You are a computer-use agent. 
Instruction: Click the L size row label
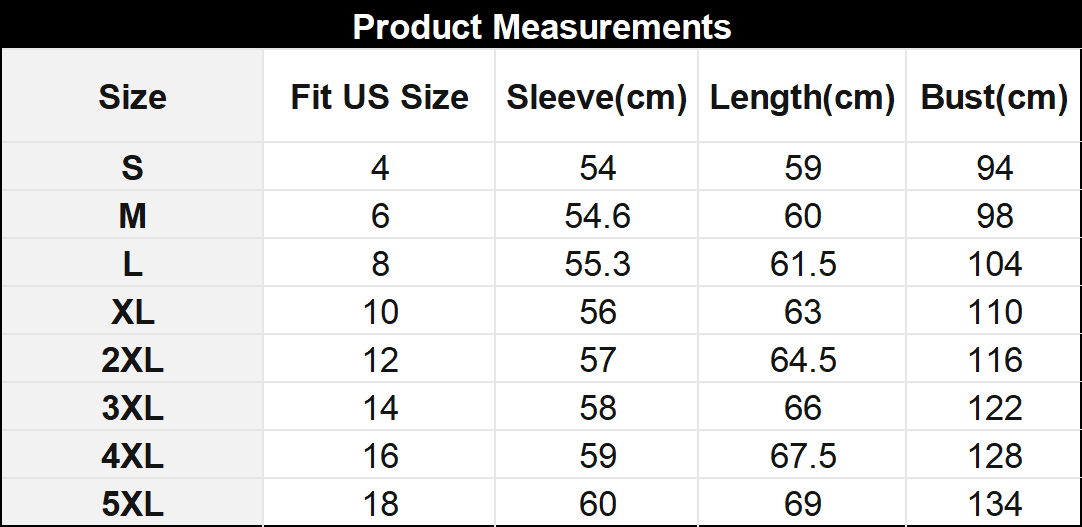132,264
